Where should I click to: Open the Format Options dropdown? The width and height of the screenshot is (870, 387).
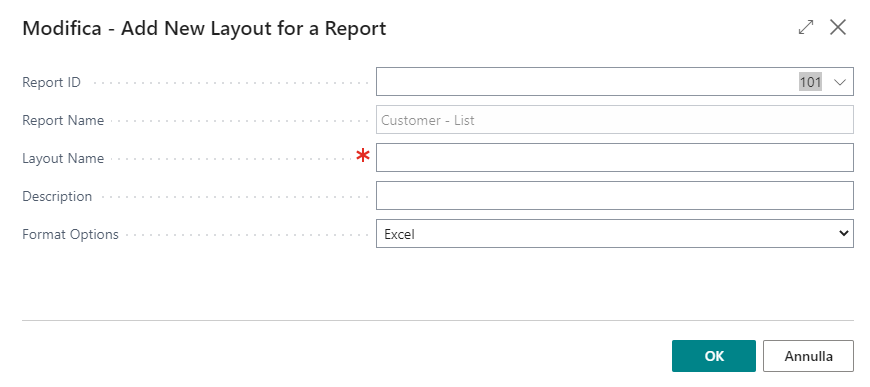click(615, 233)
